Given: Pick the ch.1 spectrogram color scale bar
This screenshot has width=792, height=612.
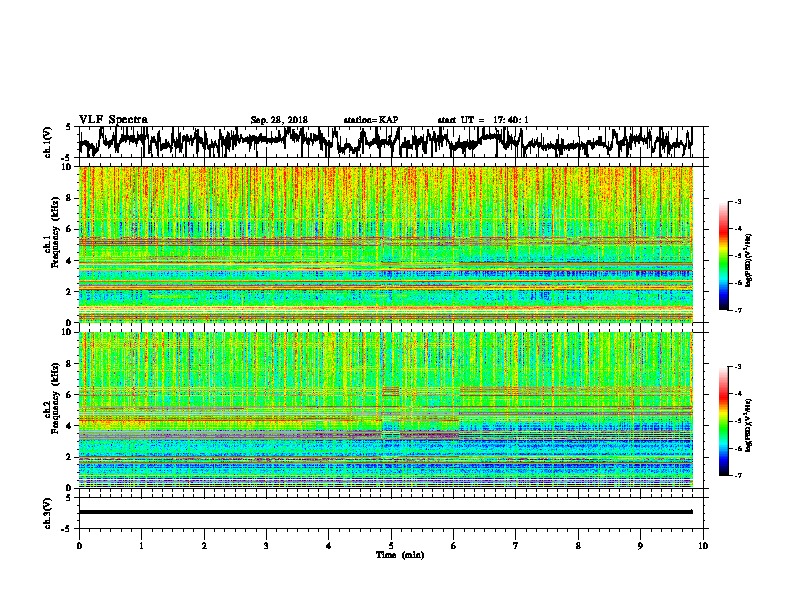Looking at the screenshot, I should 723,256.
